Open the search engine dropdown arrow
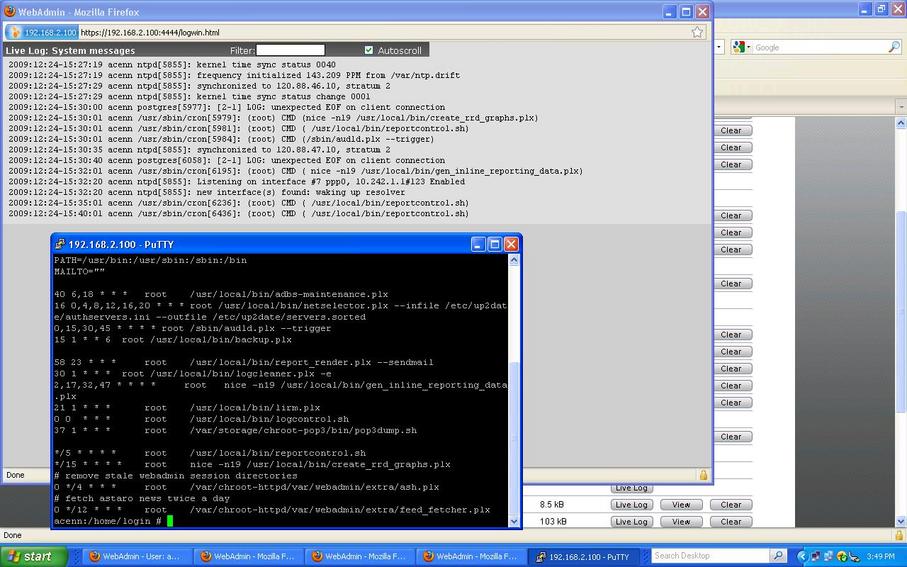The height and width of the screenshot is (567, 907). [x=749, y=47]
